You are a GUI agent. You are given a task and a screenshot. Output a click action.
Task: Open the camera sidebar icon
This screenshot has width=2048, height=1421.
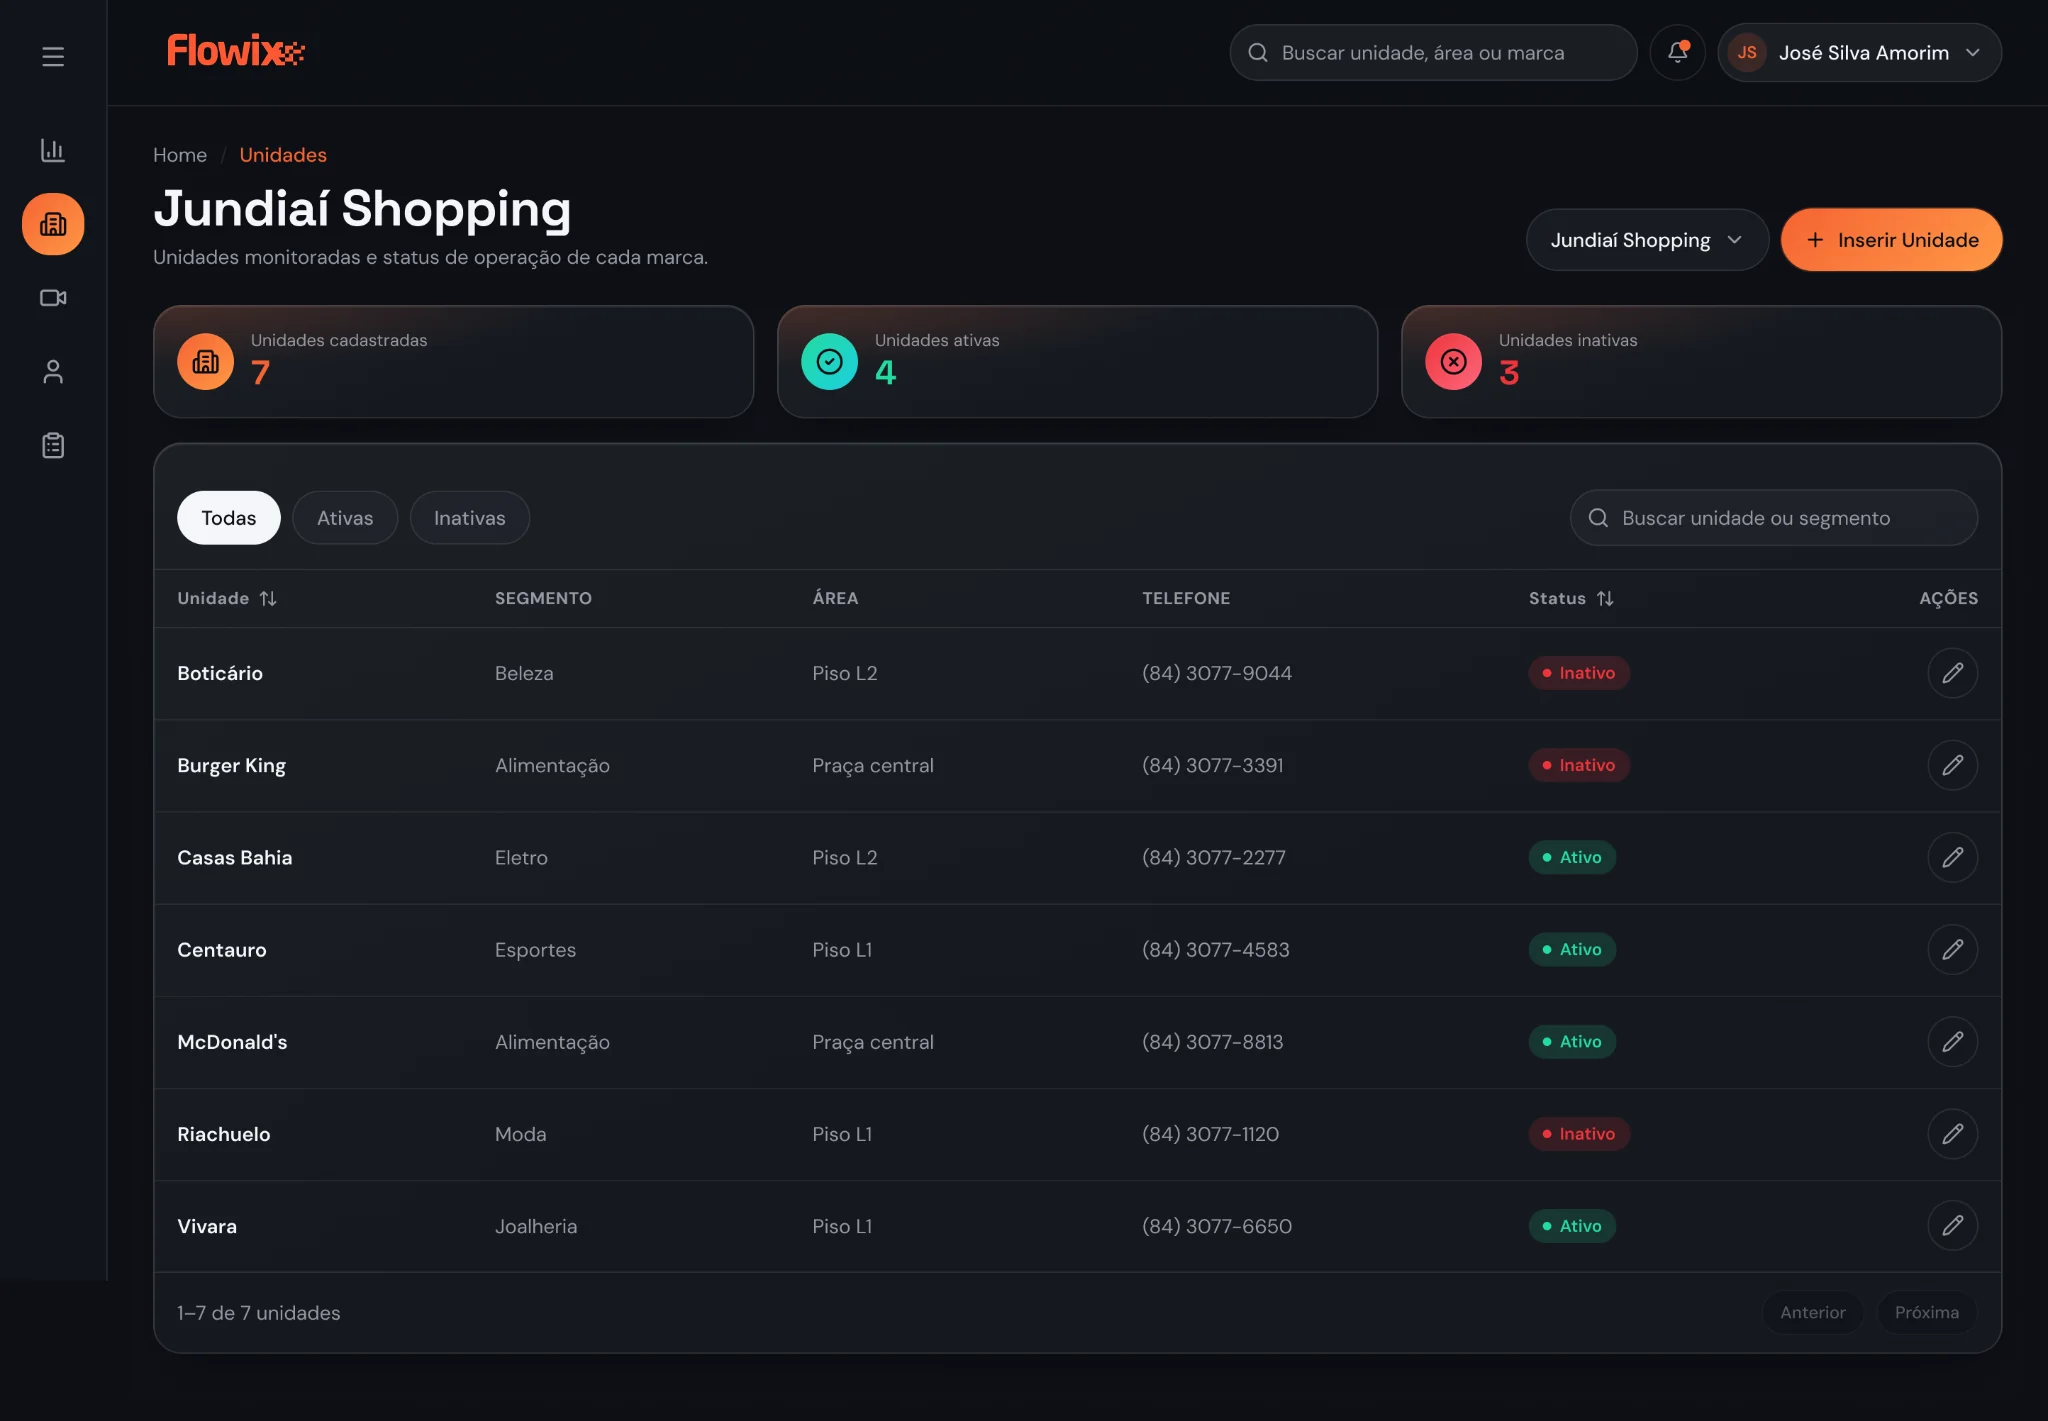pyautogui.click(x=53, y=298)
